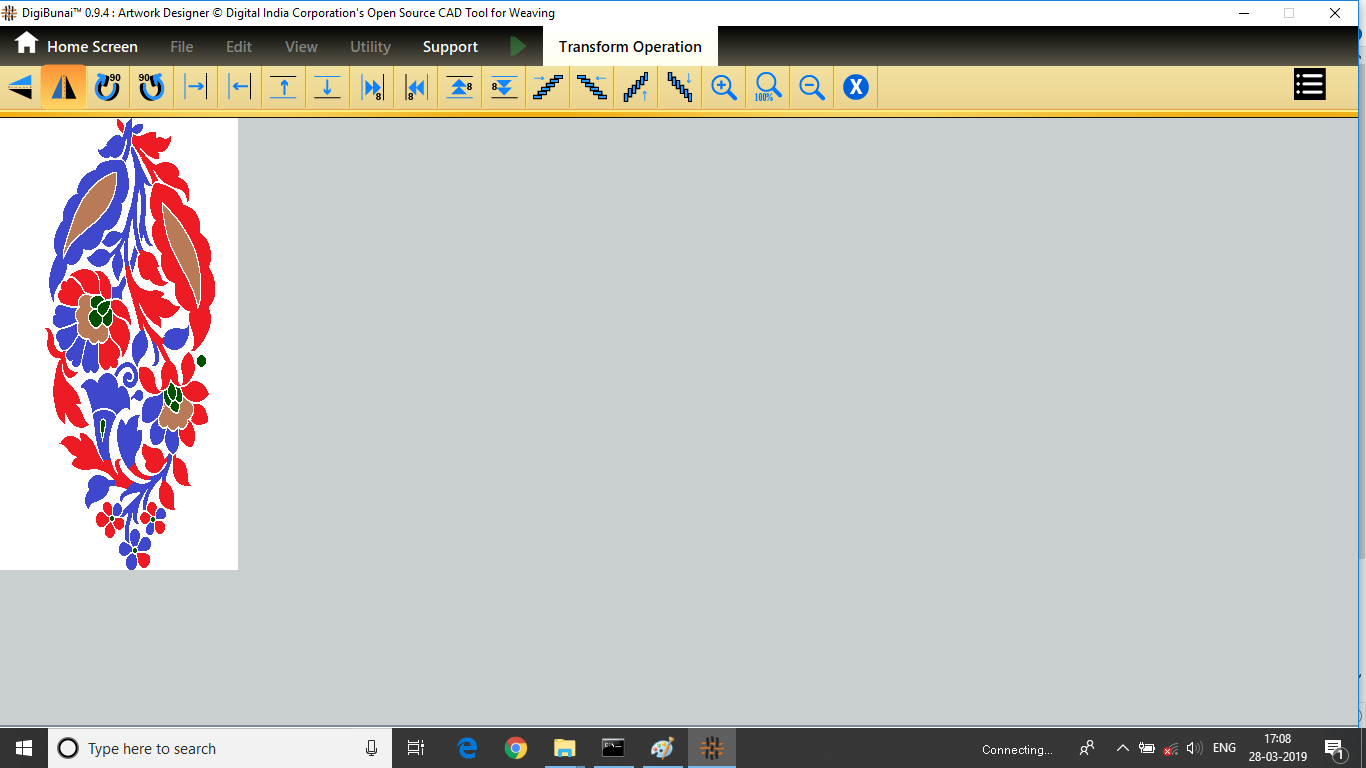
Task: Reset zoom to 100%
Action: coord(767,87)
